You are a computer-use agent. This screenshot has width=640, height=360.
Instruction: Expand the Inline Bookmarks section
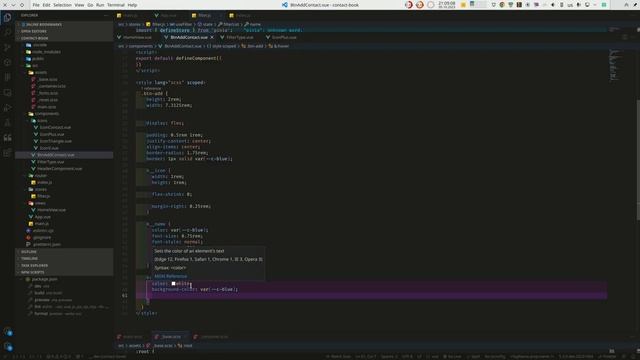tap(64, 24)
